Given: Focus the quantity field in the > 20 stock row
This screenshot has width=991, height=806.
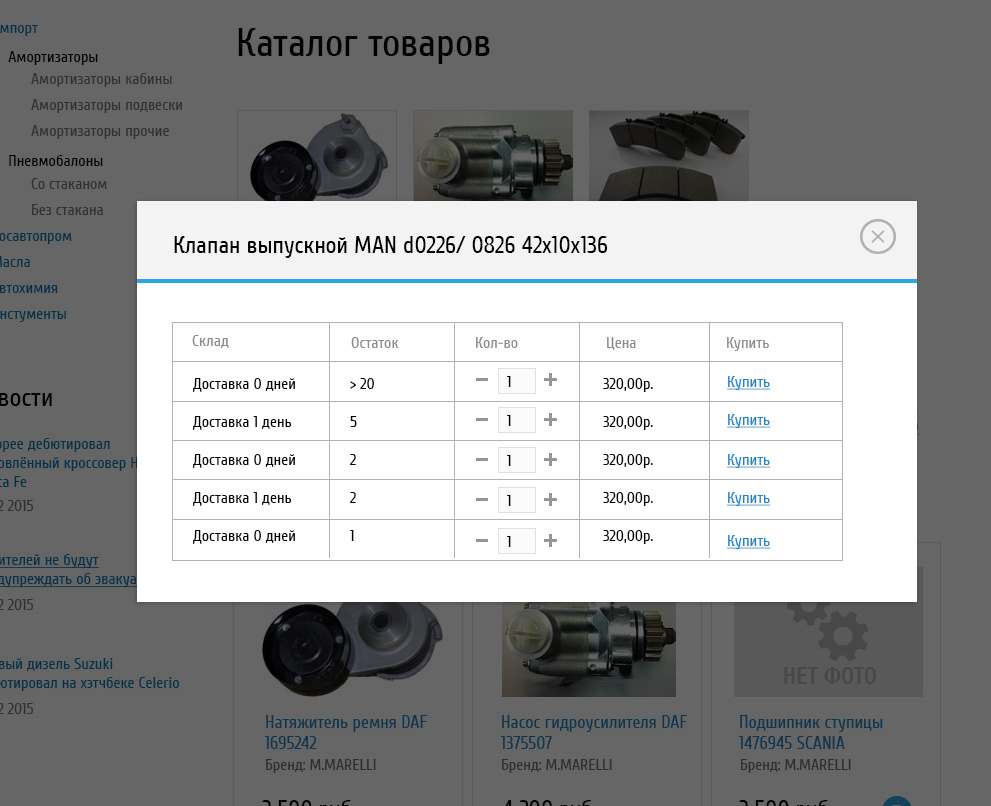Looking at the screenshot, I should tap(516, 381).
